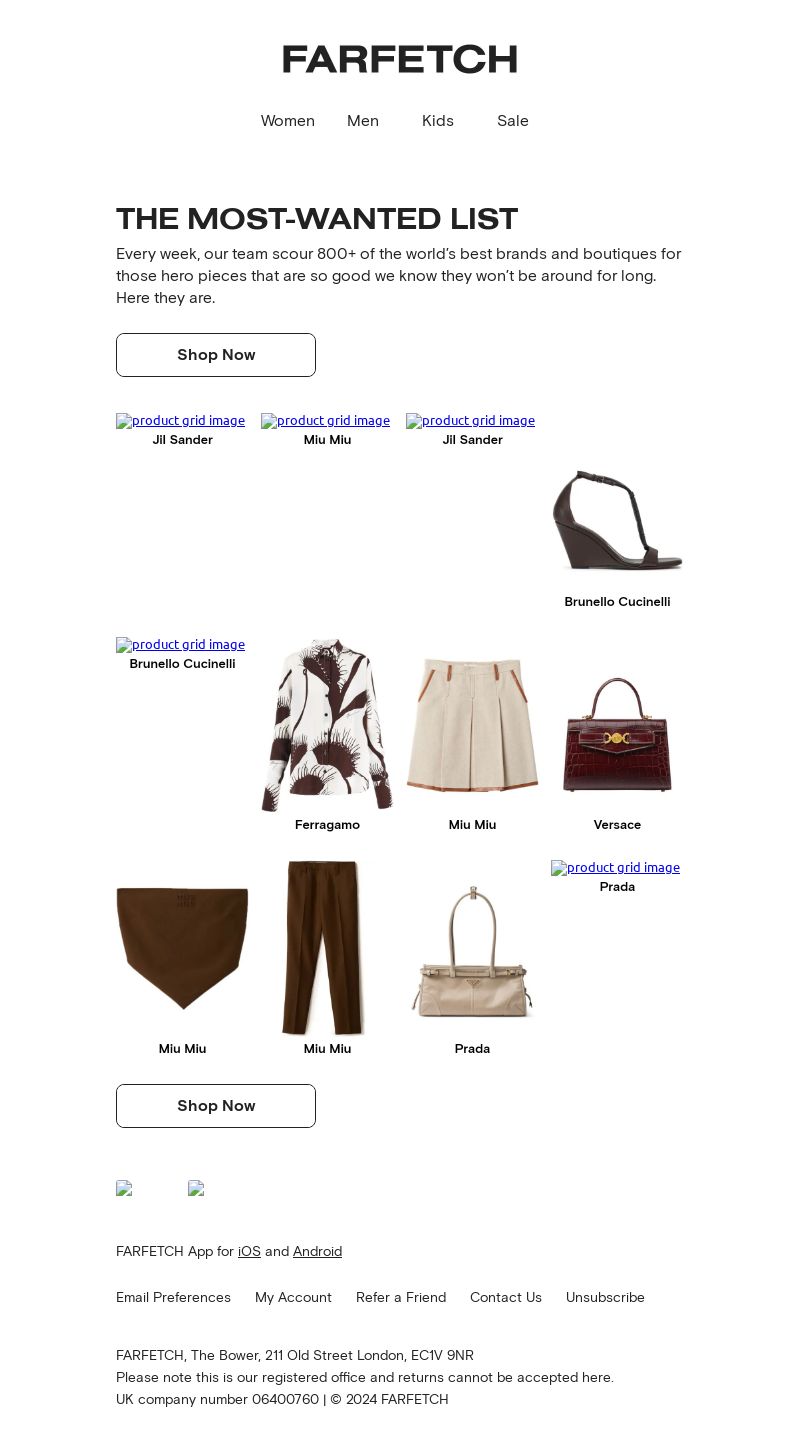
Task: Select the Ferragamo printed shirt image
Action: point(327,725)
